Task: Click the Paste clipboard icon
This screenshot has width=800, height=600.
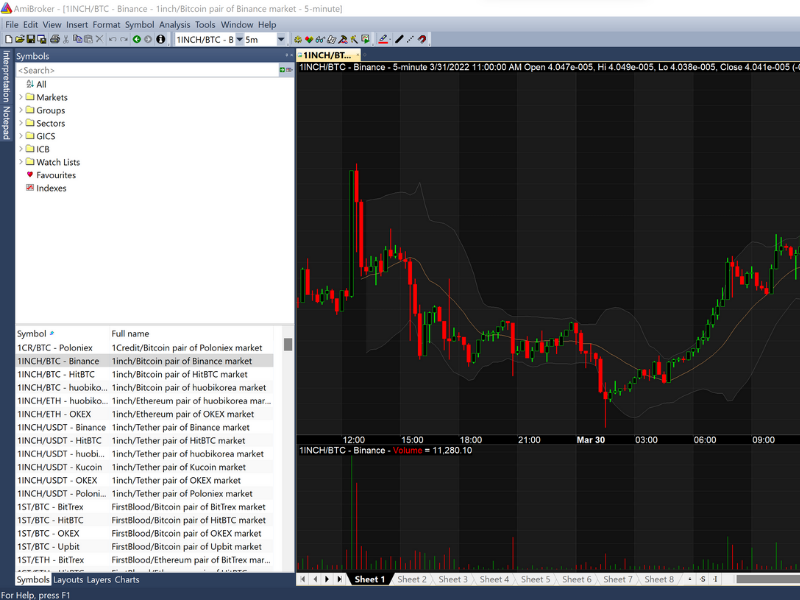Action: click(88, 39)
